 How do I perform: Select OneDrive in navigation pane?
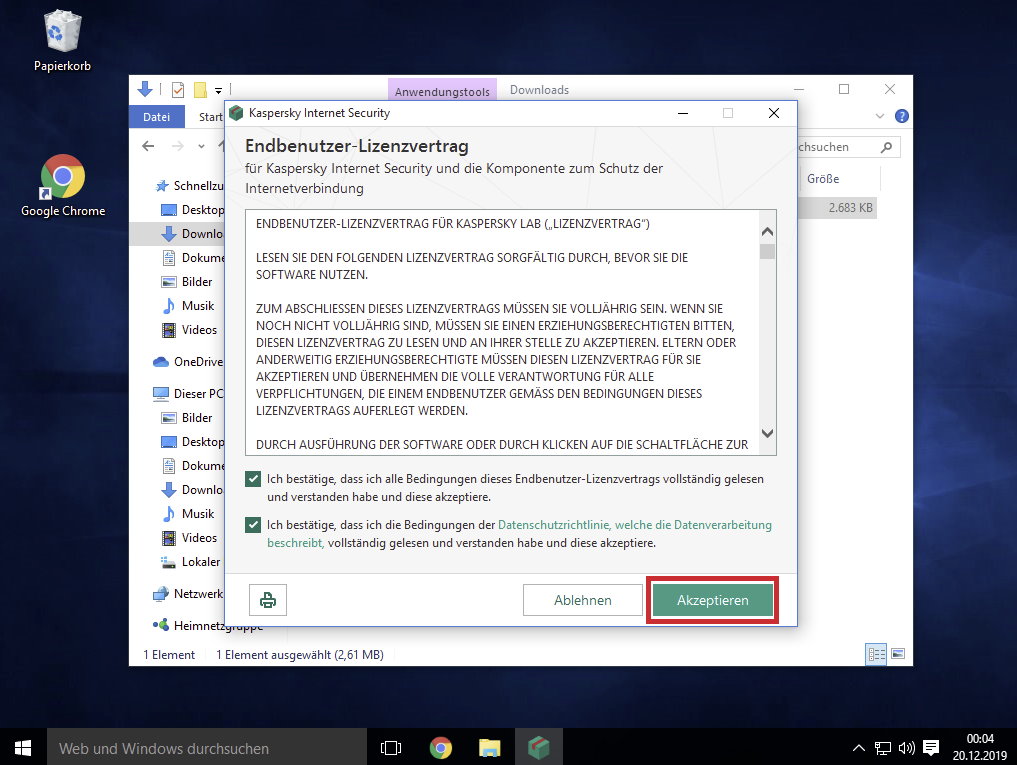coord(188,361)
